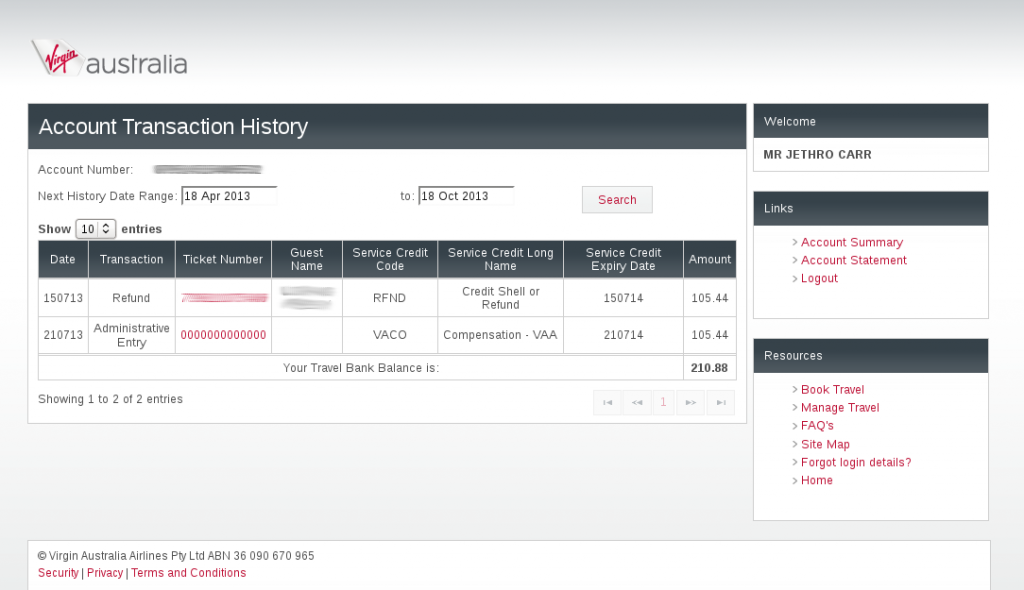Open the Account Summary link
Screen dimensions: 1024x590
coord(852,242)
